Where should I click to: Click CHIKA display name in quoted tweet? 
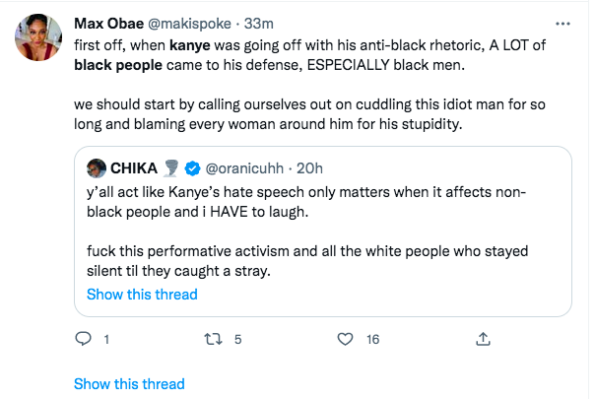[134, 168]
